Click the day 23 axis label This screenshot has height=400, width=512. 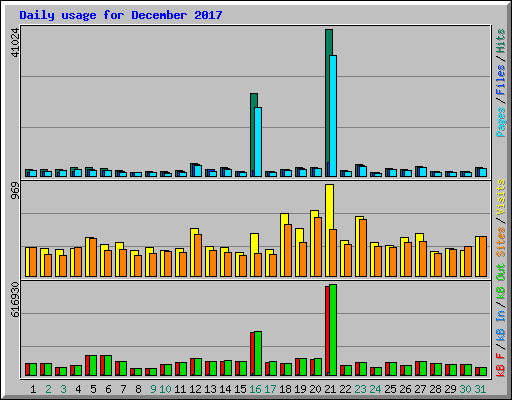point(360,389)
